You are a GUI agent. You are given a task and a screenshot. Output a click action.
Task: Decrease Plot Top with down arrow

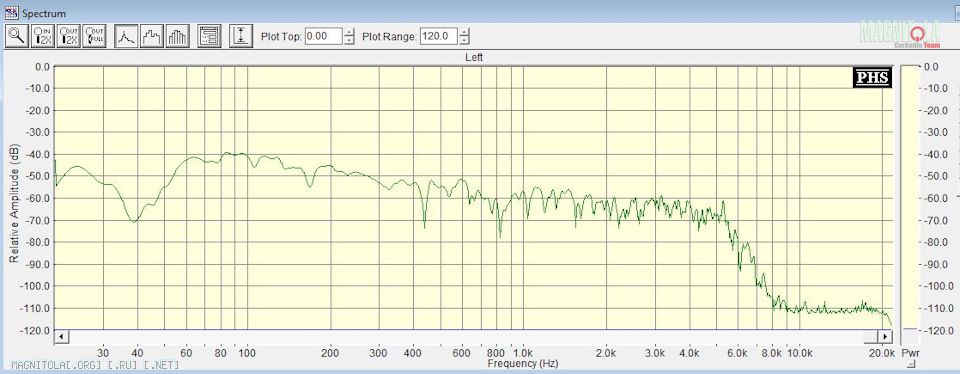tap(349, 40)
